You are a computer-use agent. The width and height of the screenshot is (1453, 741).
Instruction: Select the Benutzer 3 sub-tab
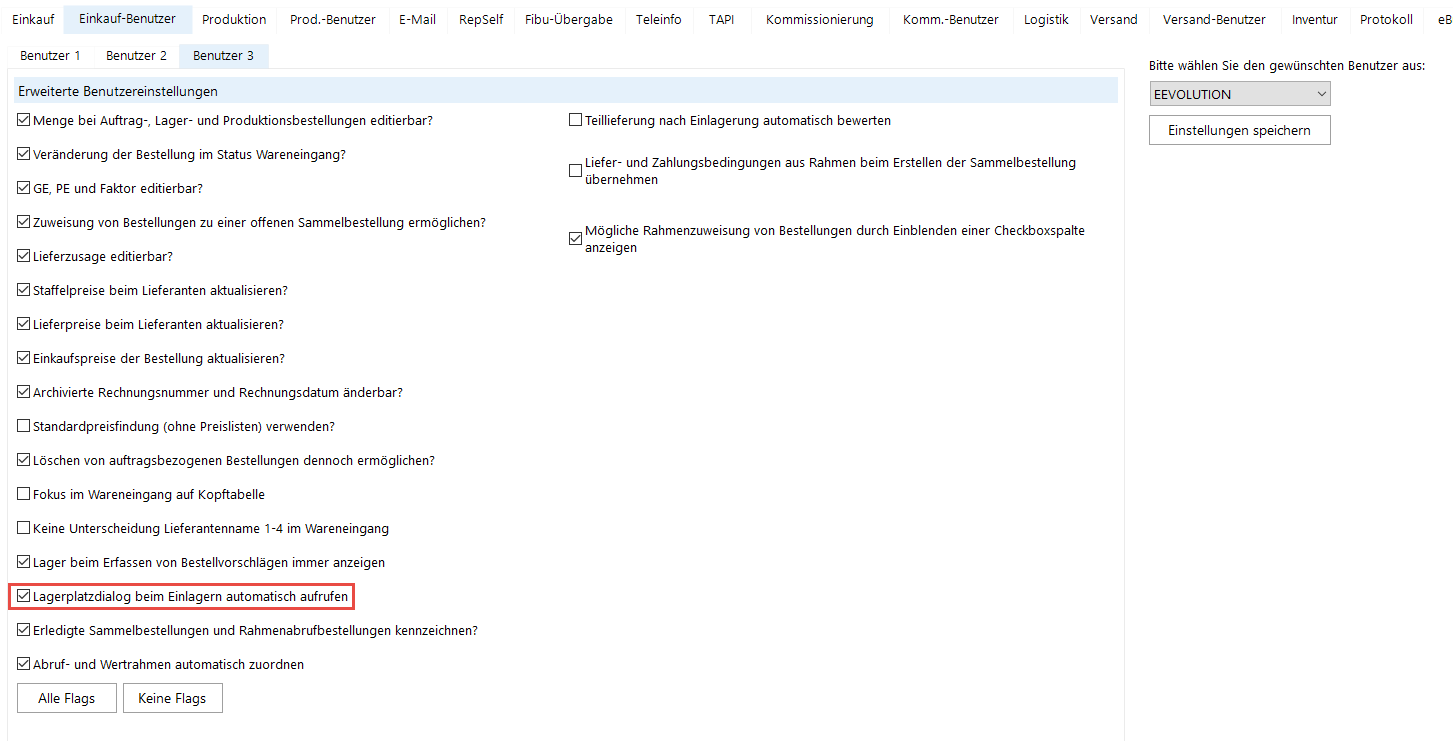click(223, 56)
